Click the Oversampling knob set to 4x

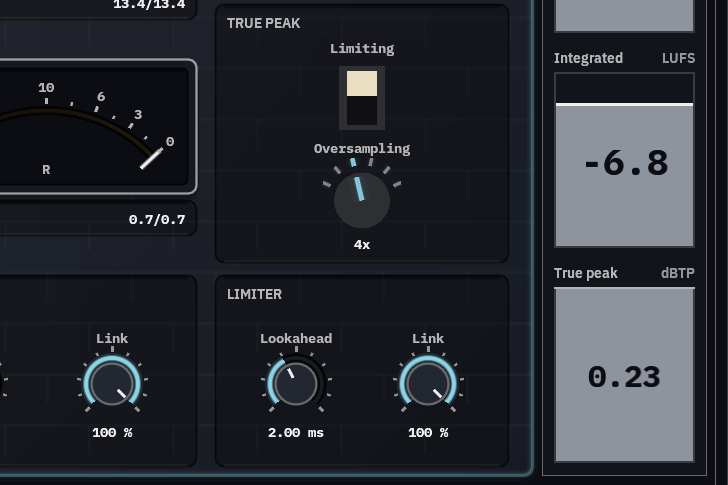pyautogui.click(x=362, y=200)
